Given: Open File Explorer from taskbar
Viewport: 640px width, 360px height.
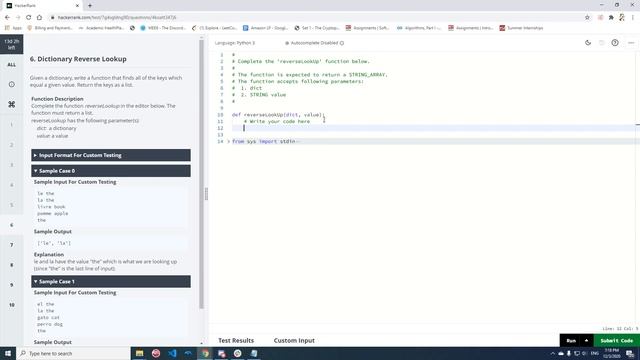Looking at the screenshot, I should pyautogui.click(x=140, y=353).
